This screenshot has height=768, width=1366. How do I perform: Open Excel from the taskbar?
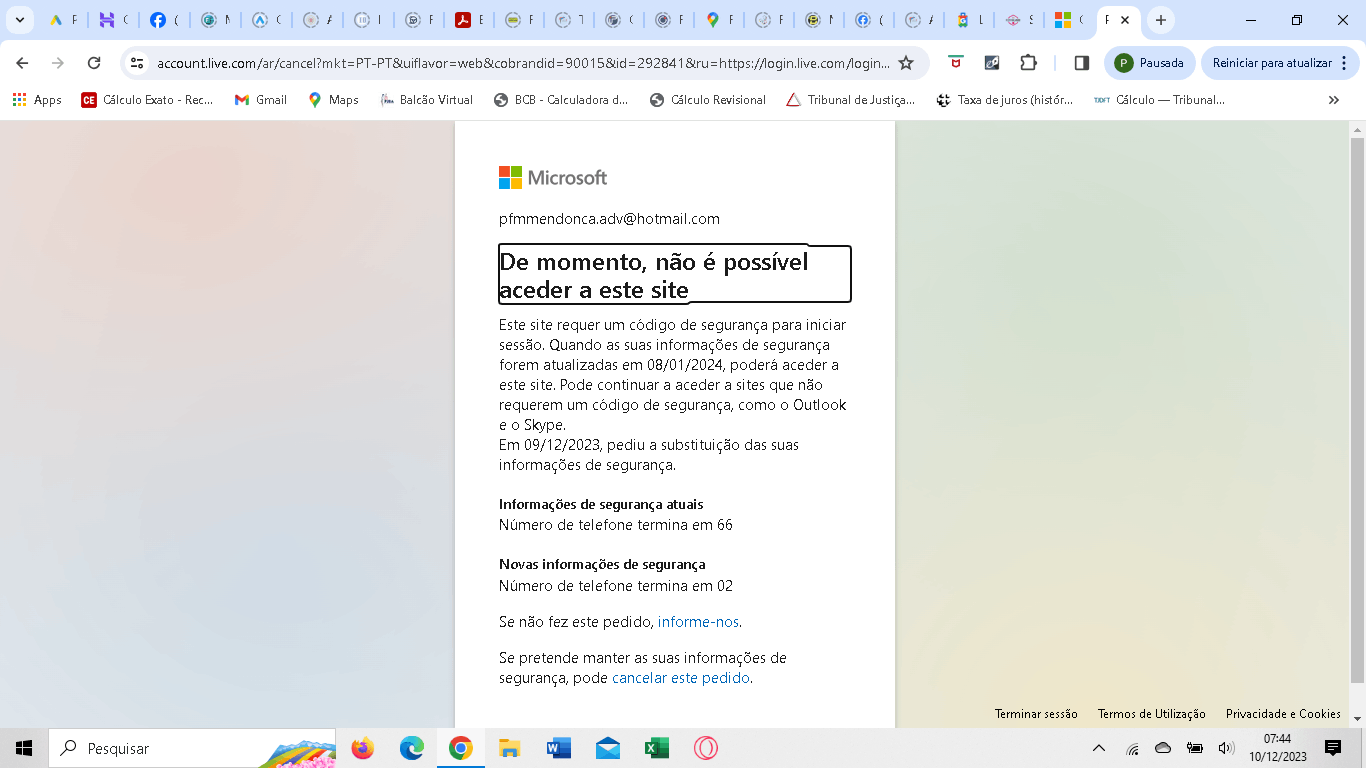click(x=657, y=748)
